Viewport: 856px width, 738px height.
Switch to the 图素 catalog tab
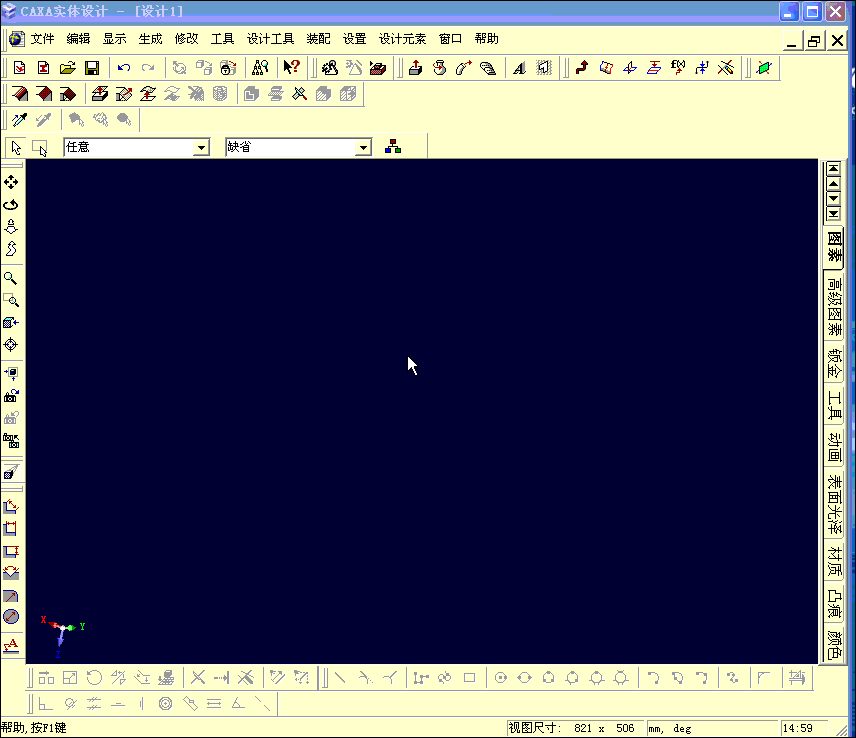point(834,247)
